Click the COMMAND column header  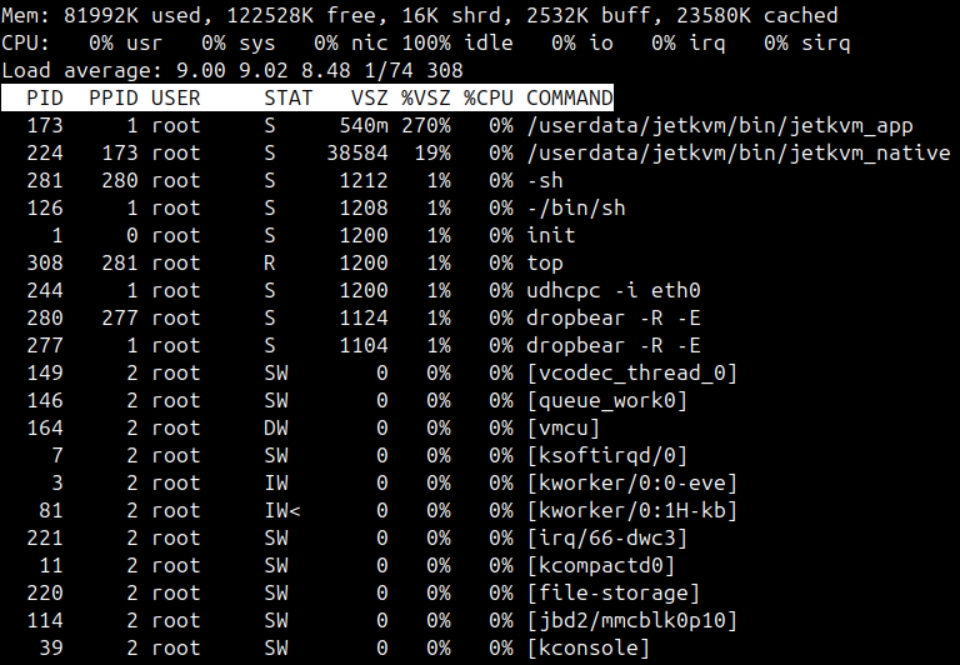click(x=569, y=99)
